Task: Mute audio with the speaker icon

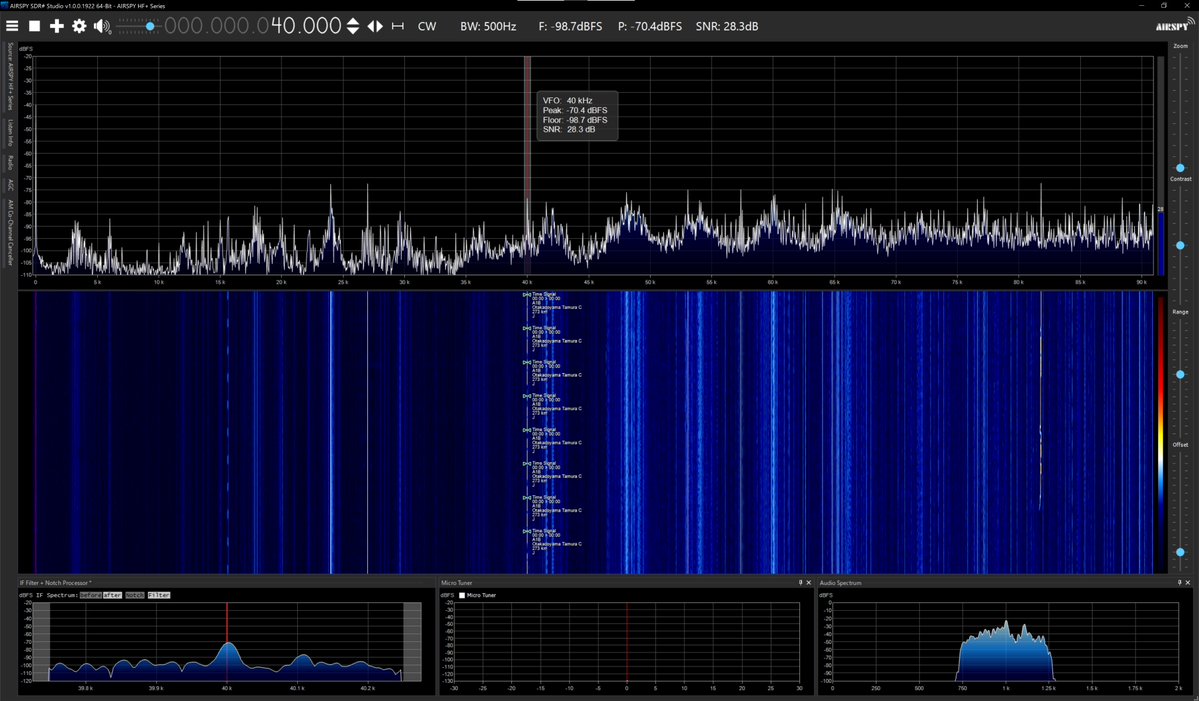Action: pos(102,26)
